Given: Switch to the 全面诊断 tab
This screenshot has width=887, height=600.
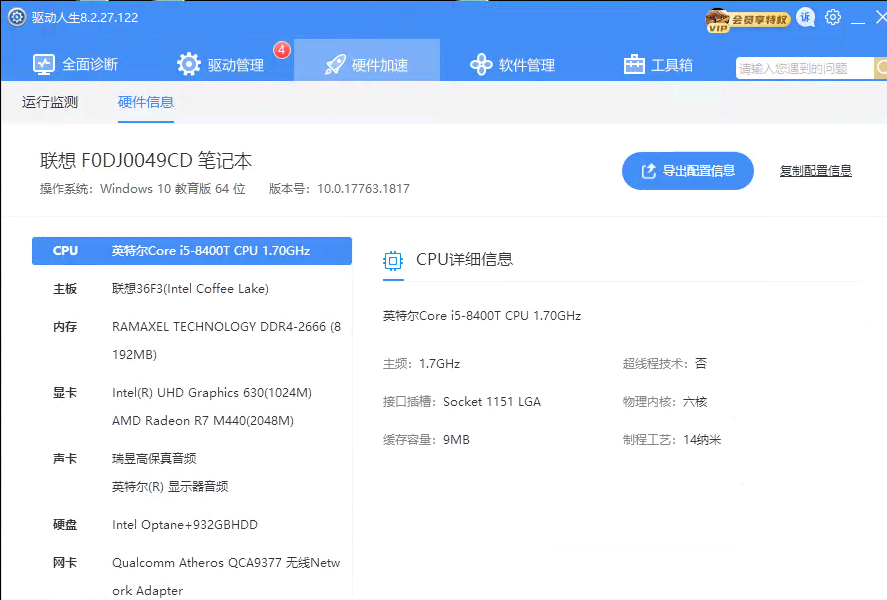Looking at the screenshot, I should pos(75,64).
